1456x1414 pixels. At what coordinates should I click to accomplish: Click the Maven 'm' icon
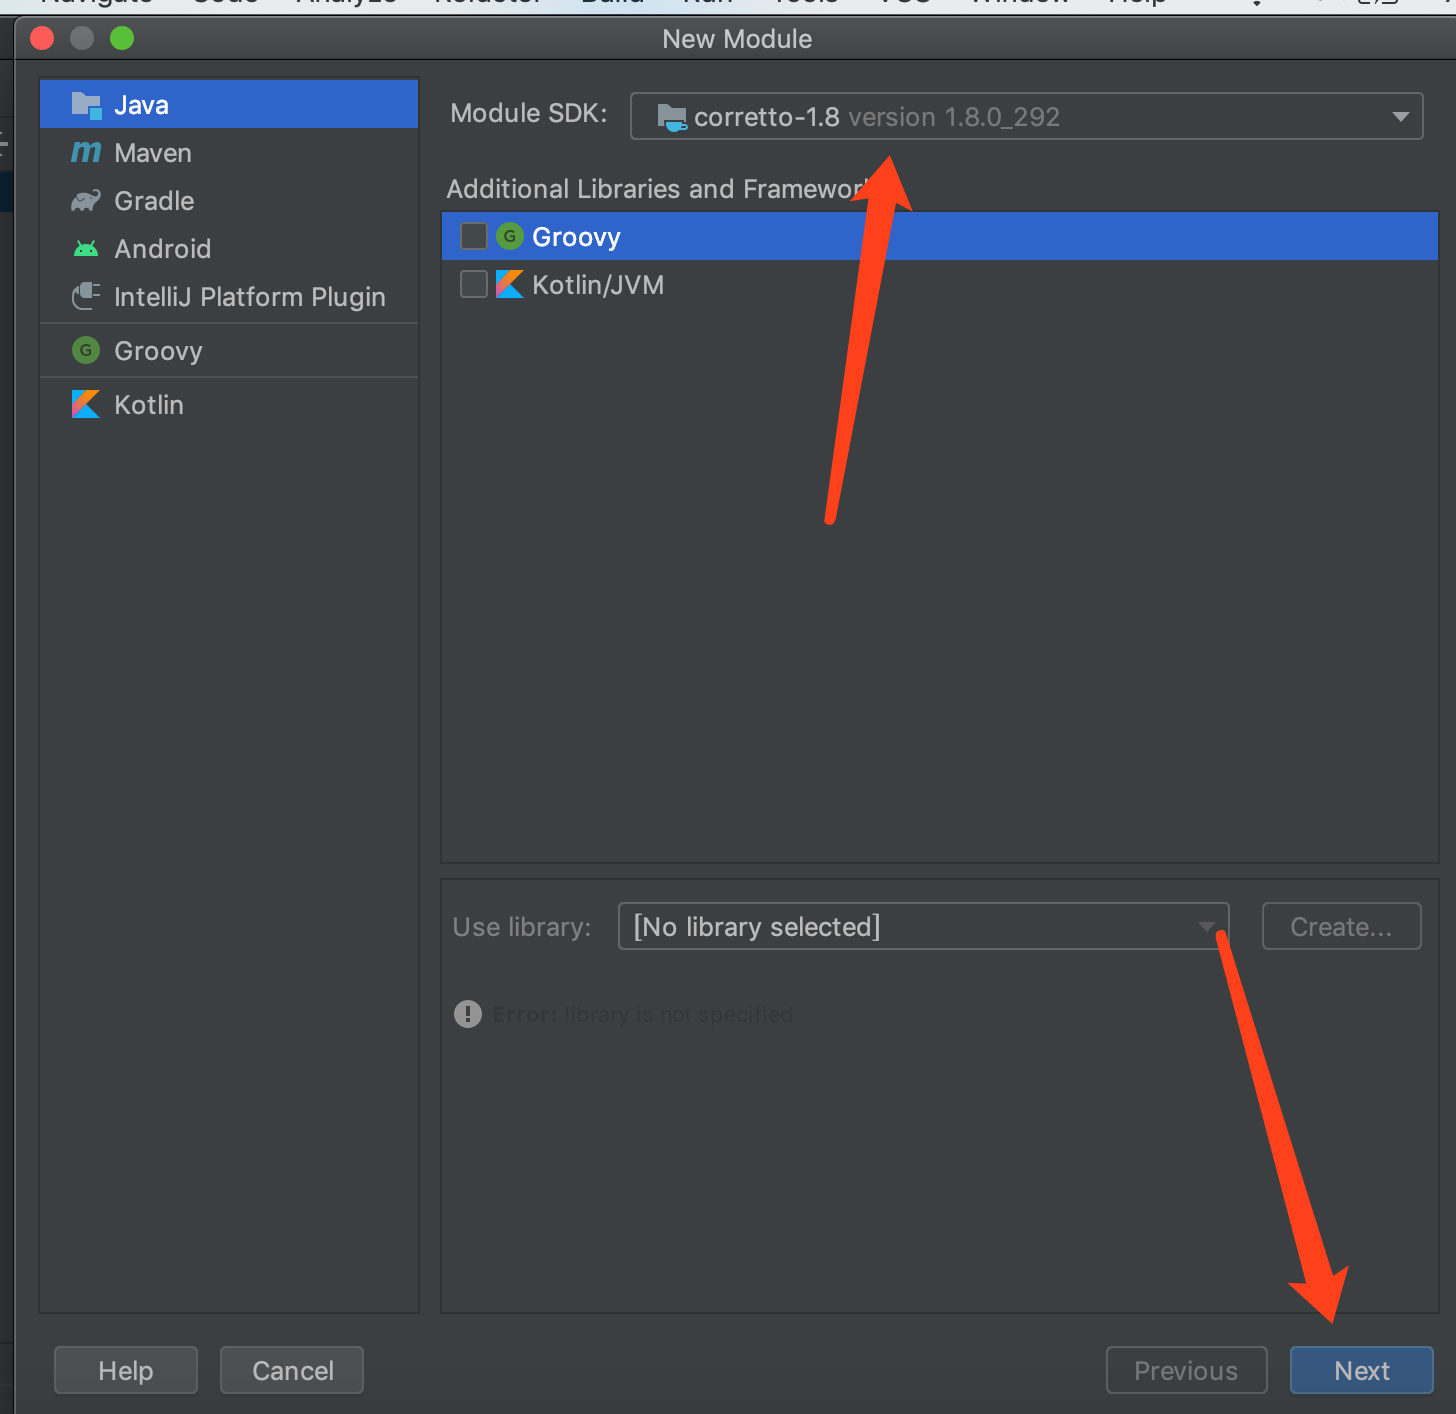click(x=86, y=153)
